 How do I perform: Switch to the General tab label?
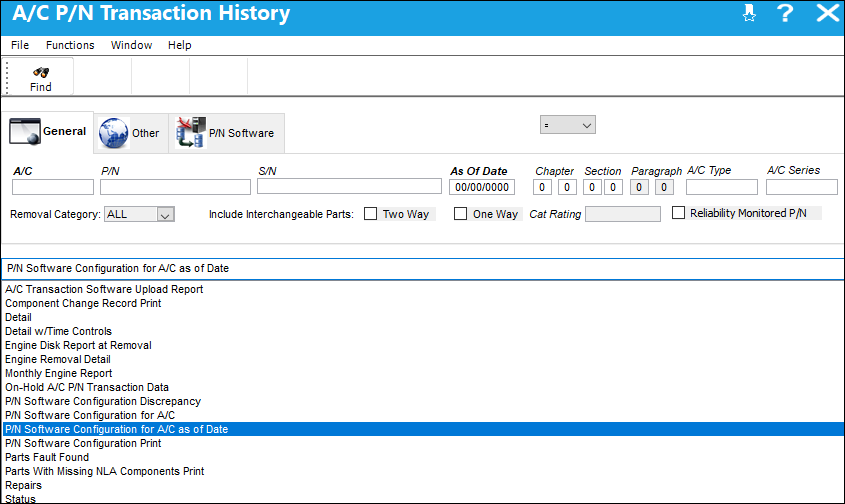click(64, 131)
